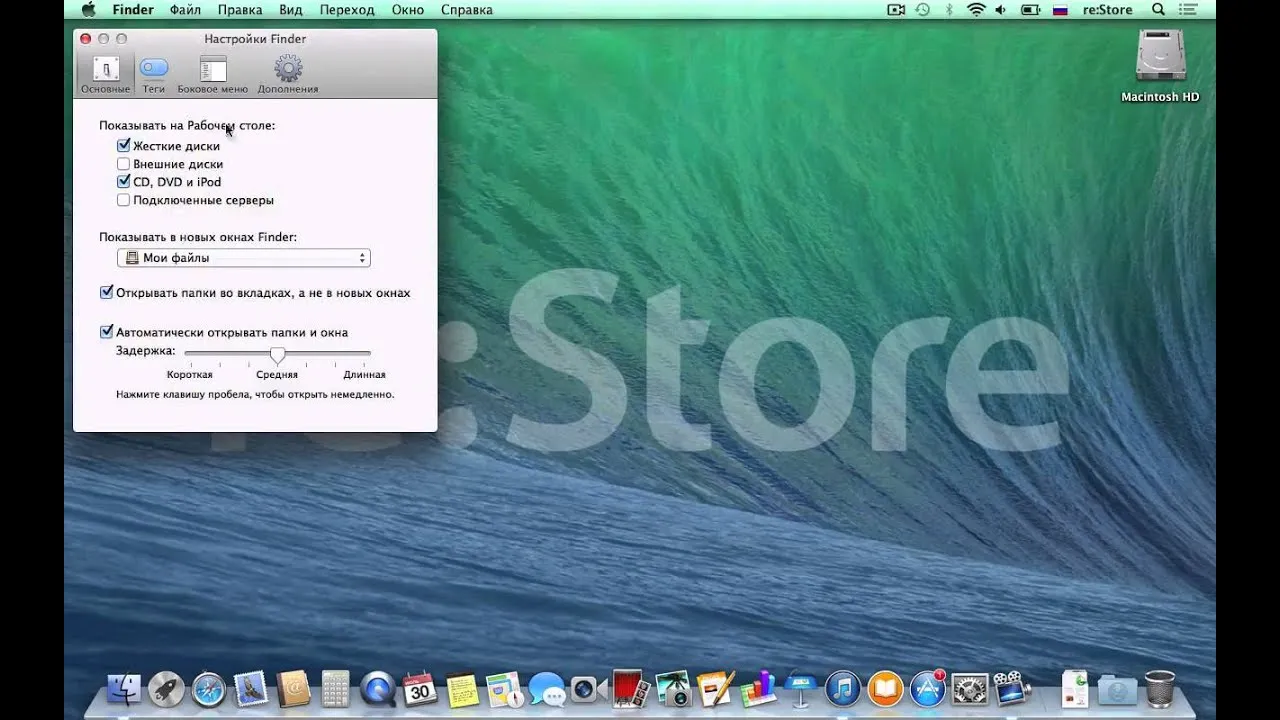
Task: Open App Store from the Dock
Action: (x=928, y=688)
